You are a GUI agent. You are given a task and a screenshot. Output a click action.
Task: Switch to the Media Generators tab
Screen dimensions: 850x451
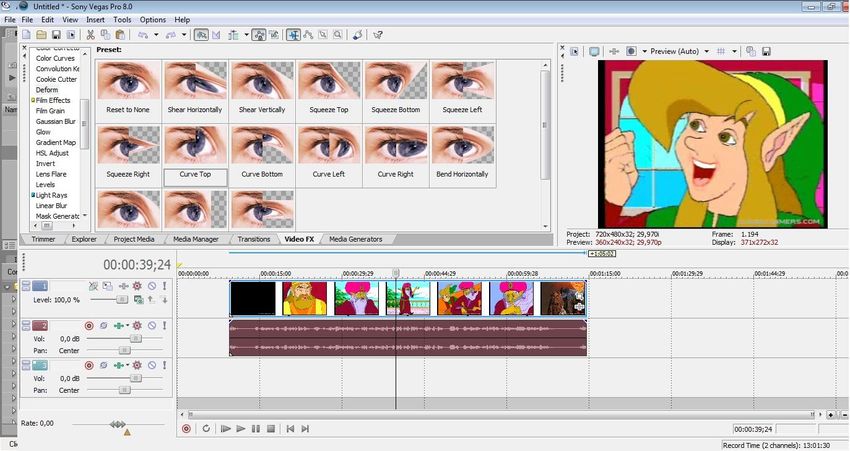356,239
